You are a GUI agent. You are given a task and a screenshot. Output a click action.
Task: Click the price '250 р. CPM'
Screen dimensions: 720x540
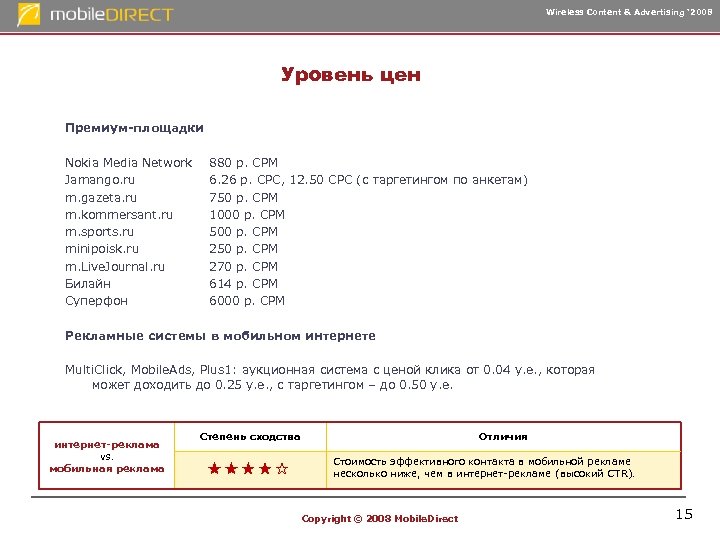click(x=243, y=249)
